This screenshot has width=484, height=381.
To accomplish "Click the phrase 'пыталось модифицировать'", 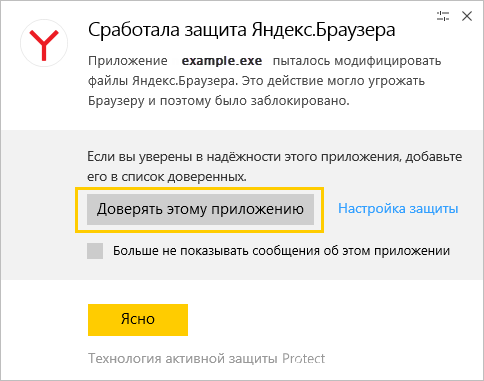I will [x=357, y=61].
